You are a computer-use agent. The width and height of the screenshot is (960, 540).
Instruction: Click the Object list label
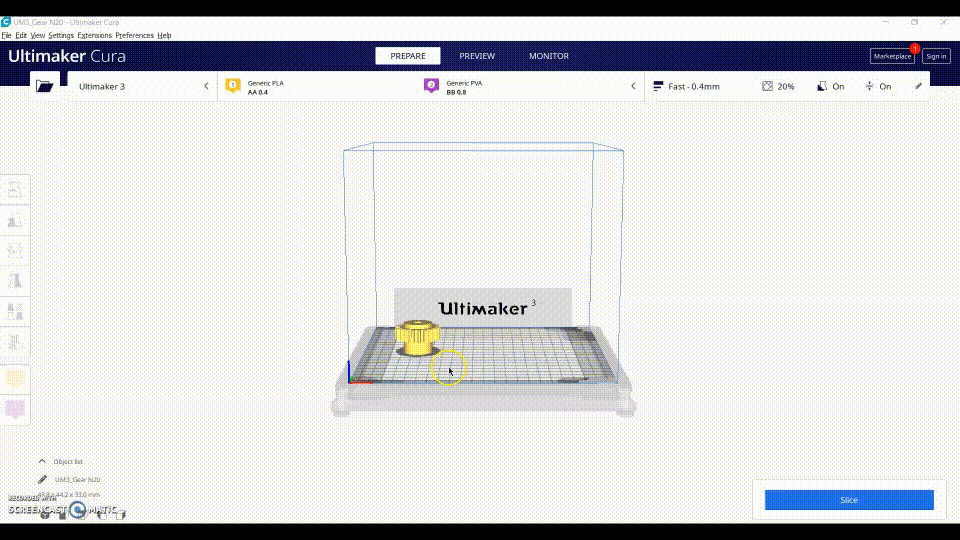[x=68, y=461]
